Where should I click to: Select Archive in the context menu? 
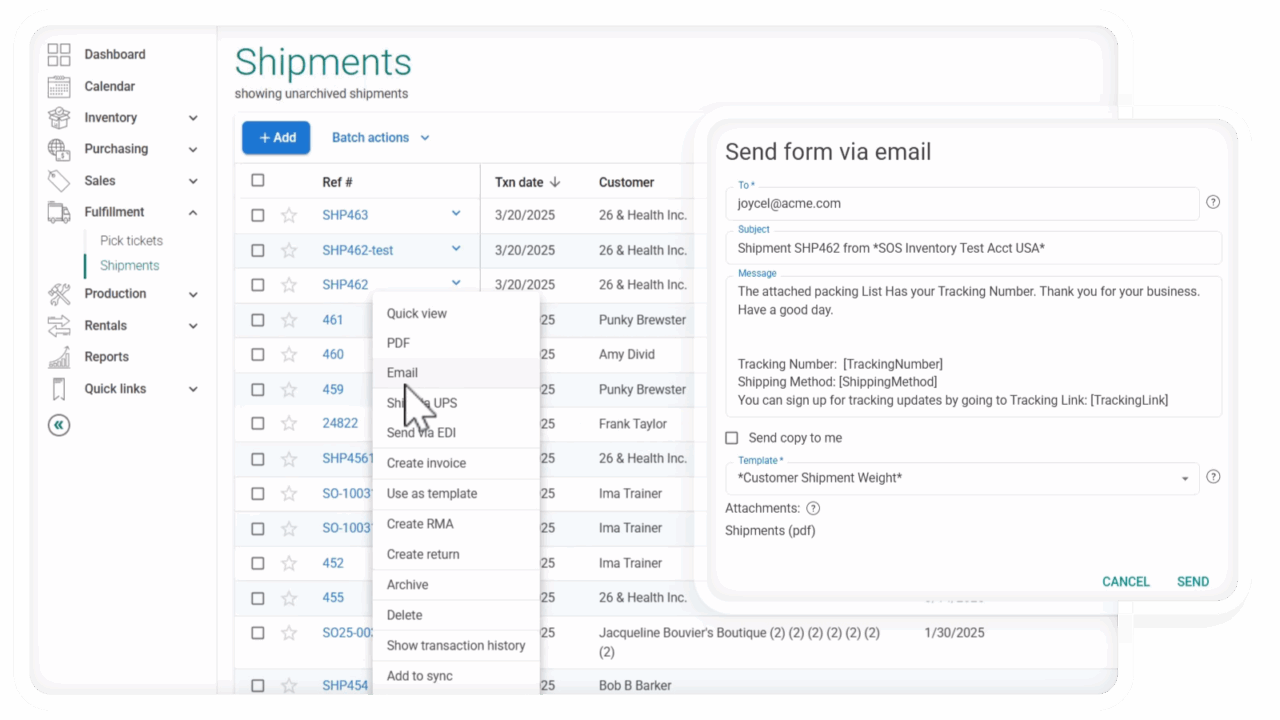coord(407,585)
